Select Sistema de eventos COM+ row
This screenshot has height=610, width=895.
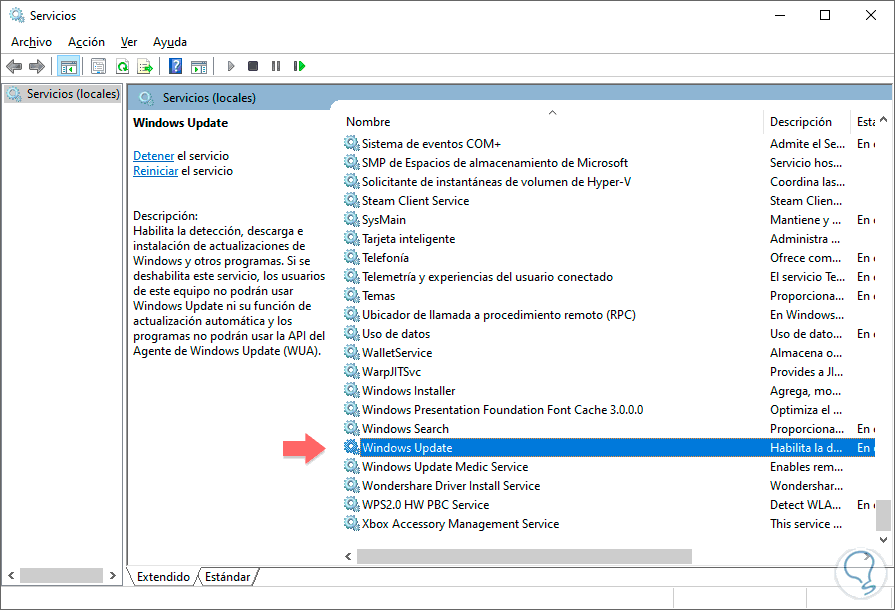(x=609, y=143)
